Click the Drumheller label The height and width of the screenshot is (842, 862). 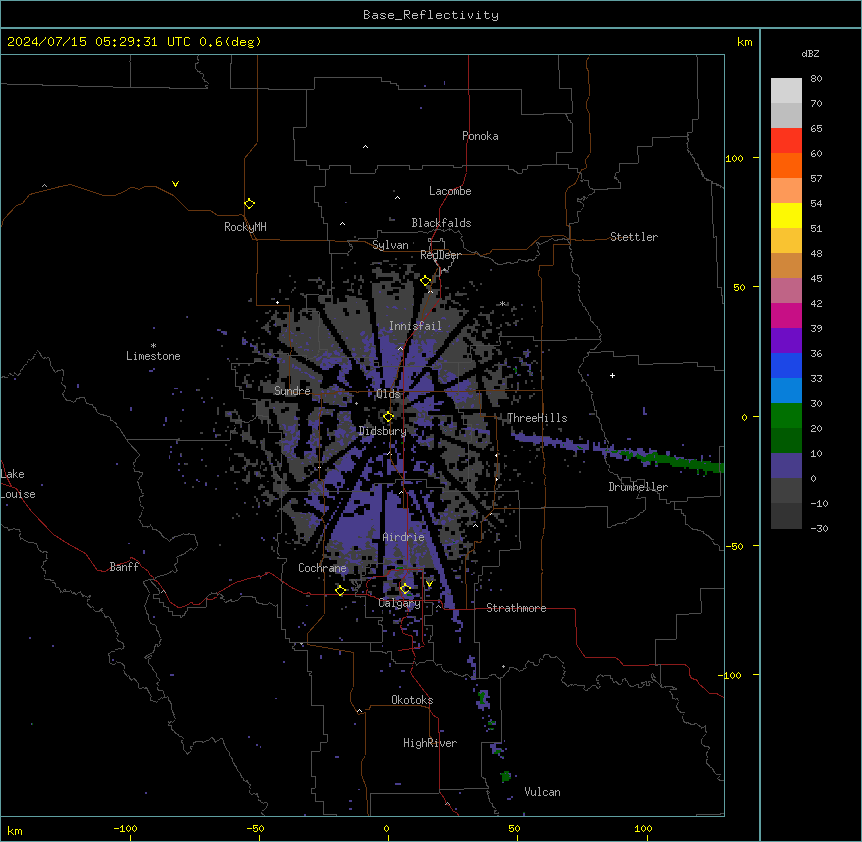point(638,487)
